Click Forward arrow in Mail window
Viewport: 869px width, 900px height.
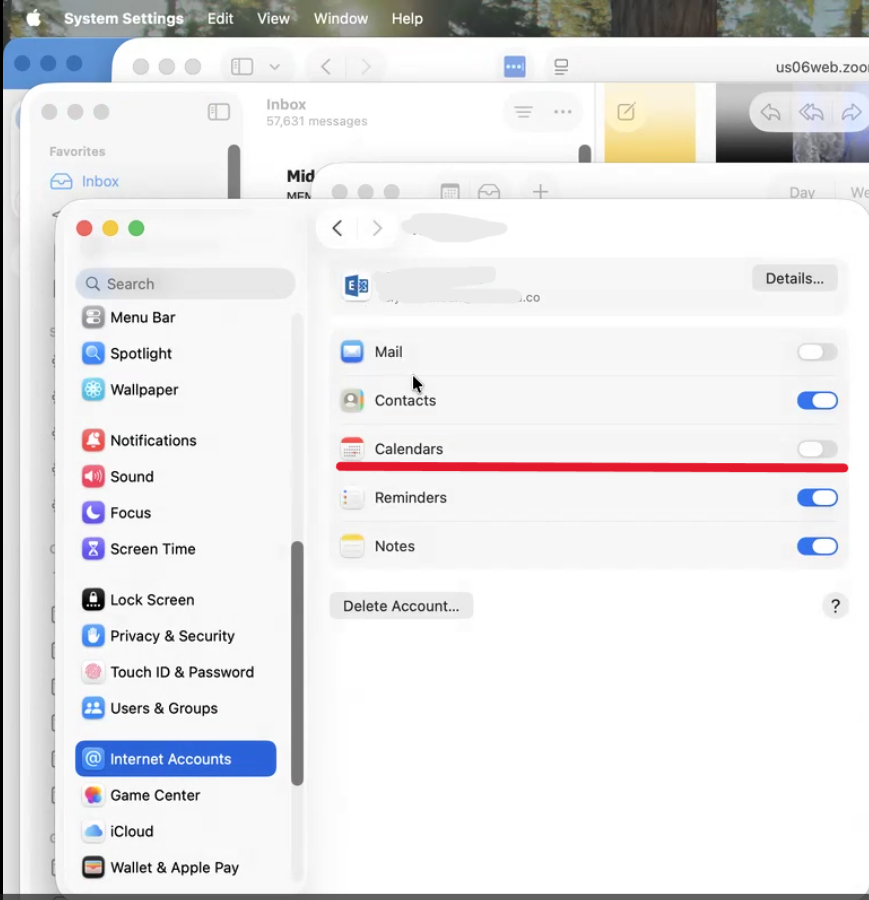tap(852, 112)
